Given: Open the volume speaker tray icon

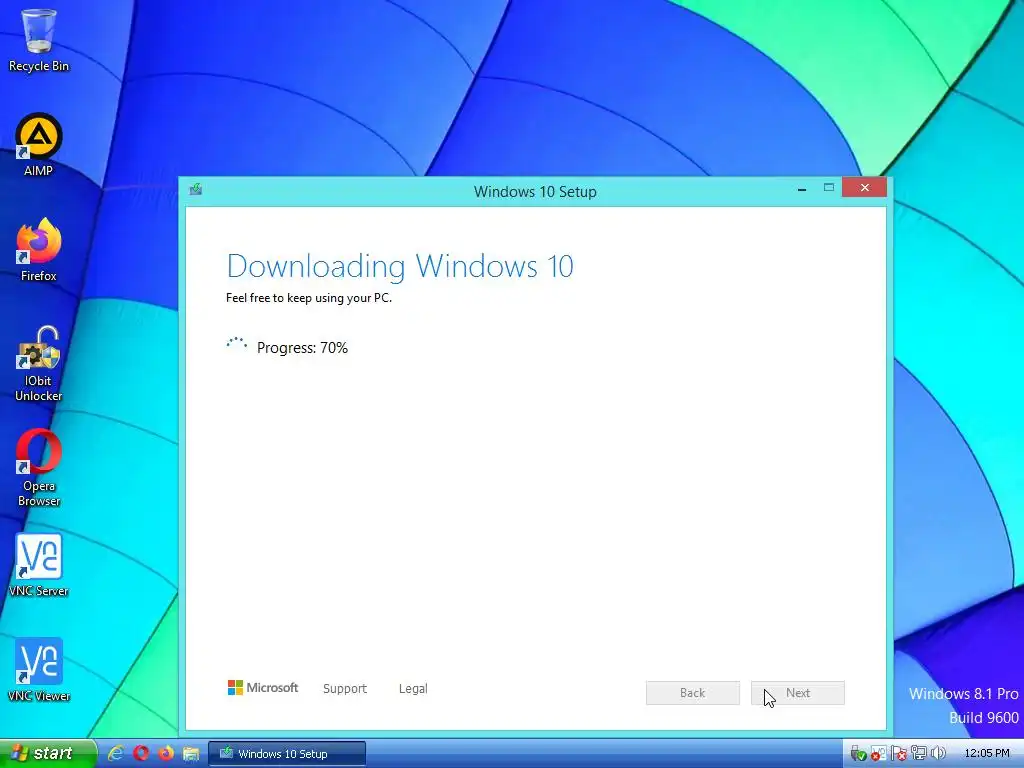Looking at the screenshot, I should coord(938,754).
